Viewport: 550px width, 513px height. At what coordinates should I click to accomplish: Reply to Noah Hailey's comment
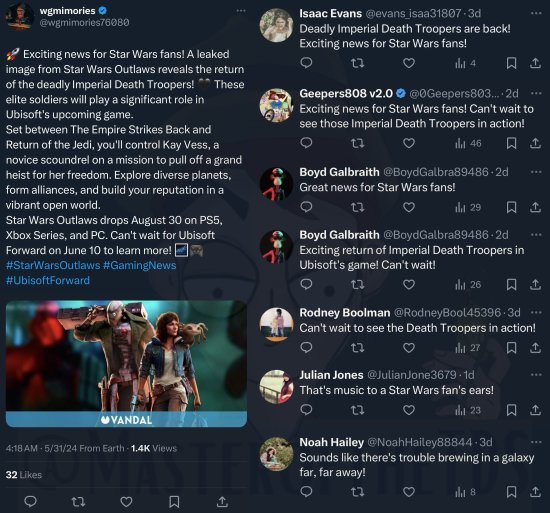coord(306,492)
